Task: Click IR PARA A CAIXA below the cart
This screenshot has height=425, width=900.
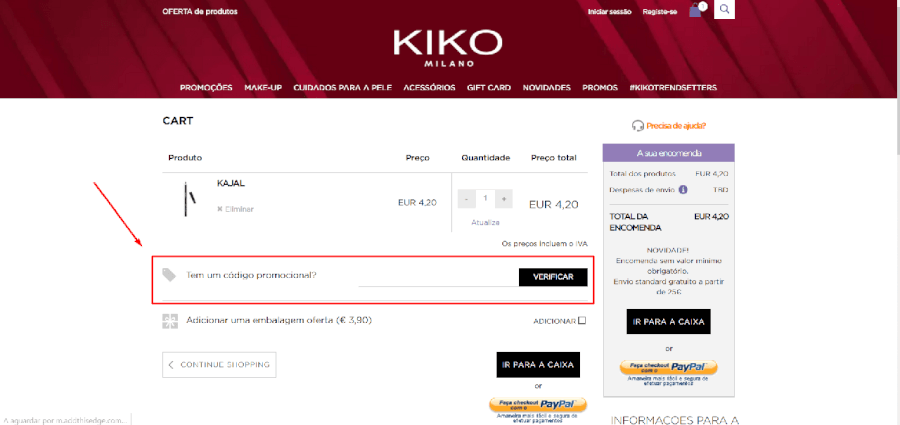Action: (x=538, y=365)
